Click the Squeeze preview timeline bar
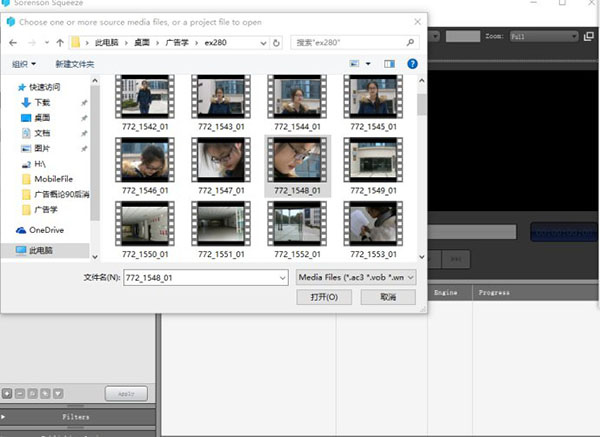 tap(472, 232)
